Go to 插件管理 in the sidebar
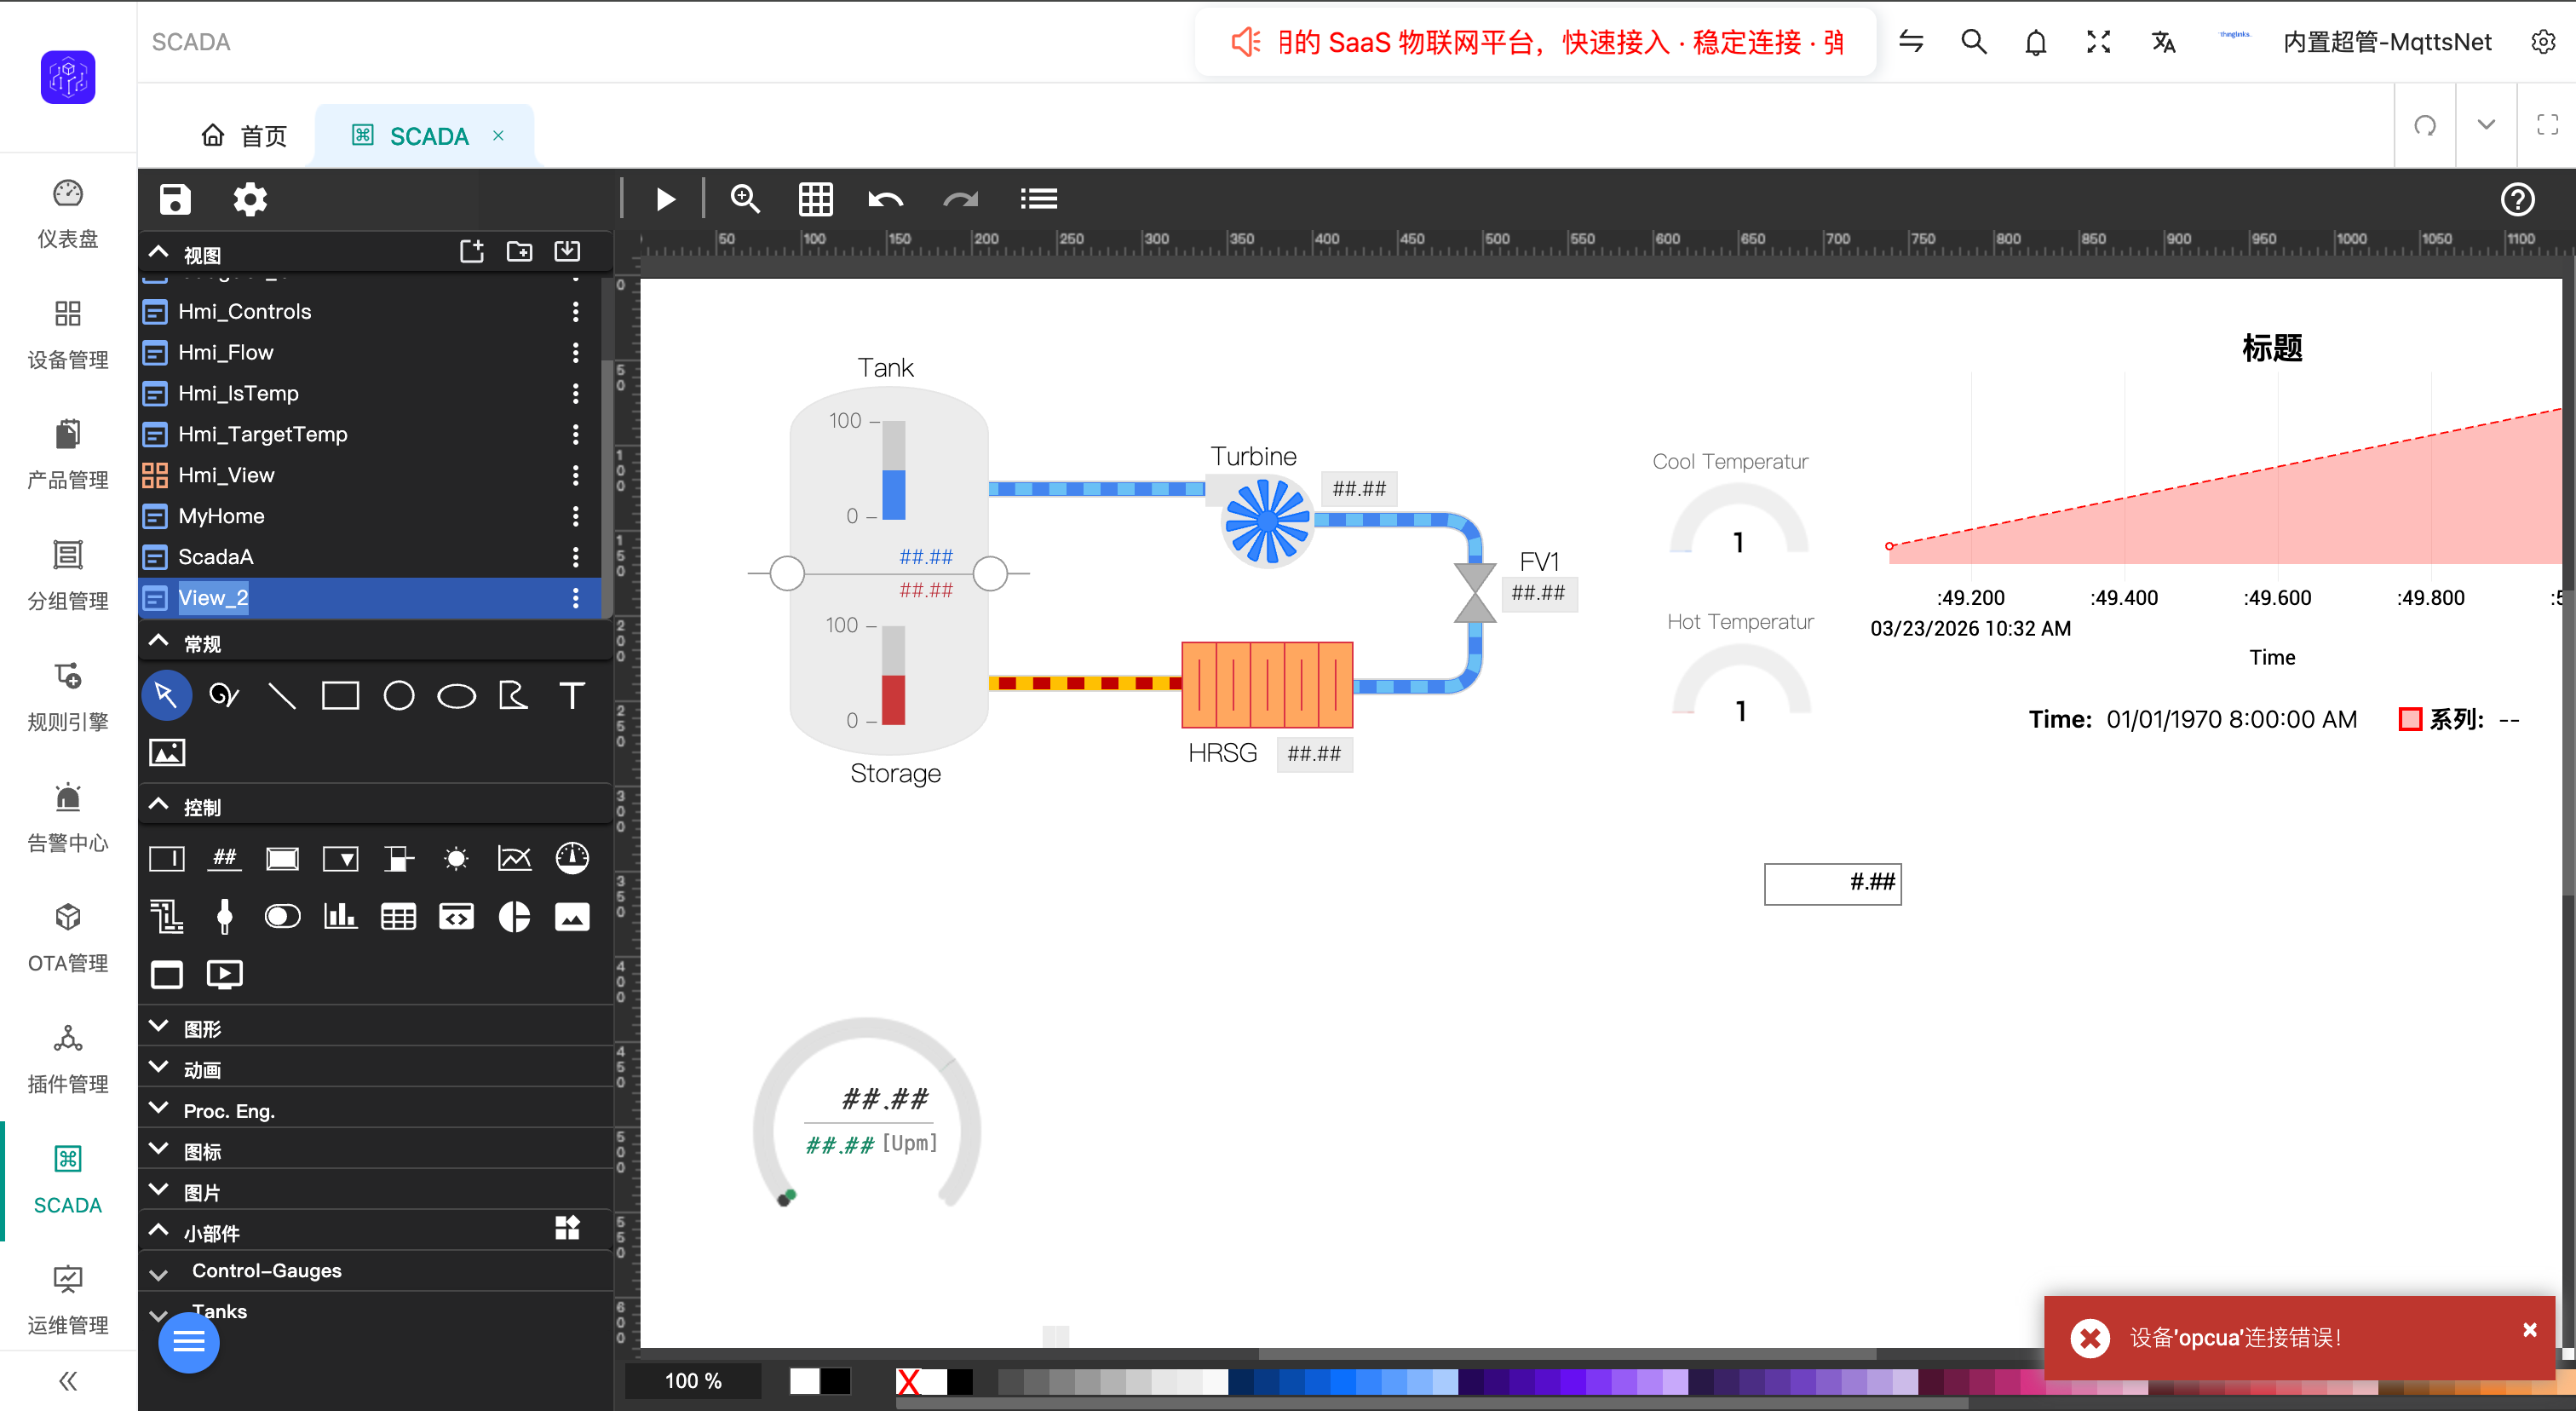2576x1411 pixels. [x=68, y=1059]
